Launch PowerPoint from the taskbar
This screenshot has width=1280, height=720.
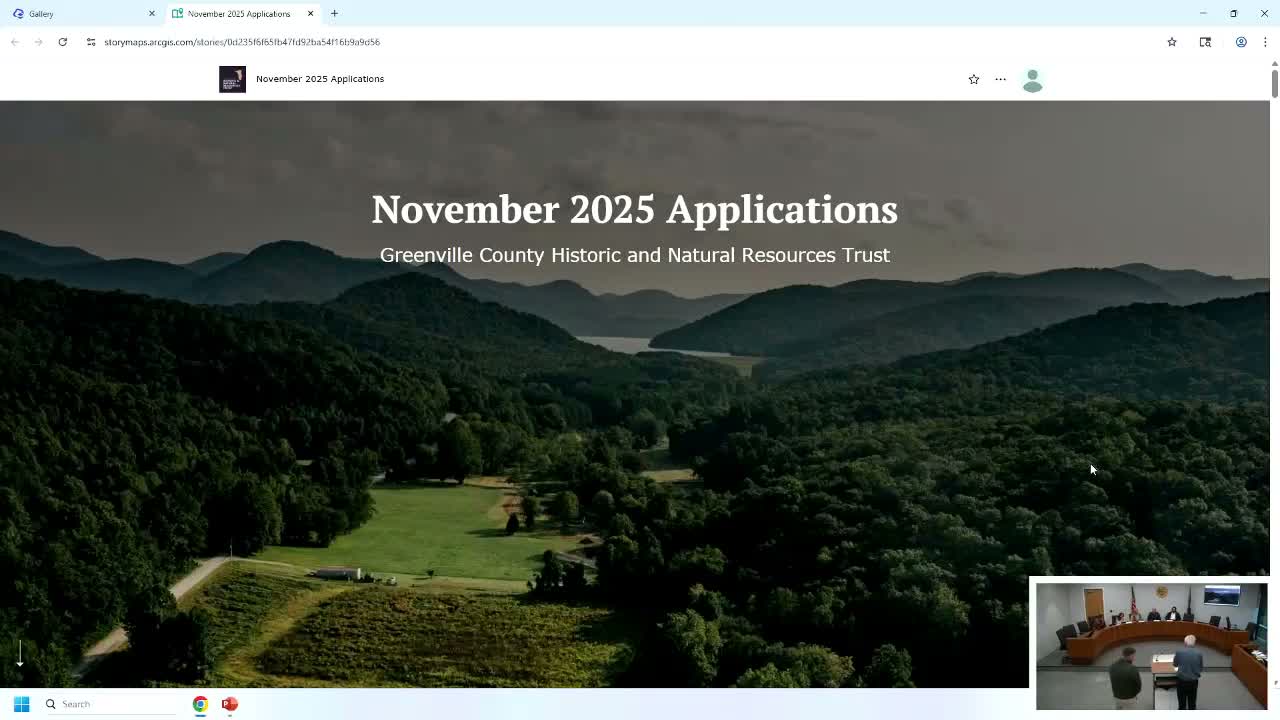(229, 704)
